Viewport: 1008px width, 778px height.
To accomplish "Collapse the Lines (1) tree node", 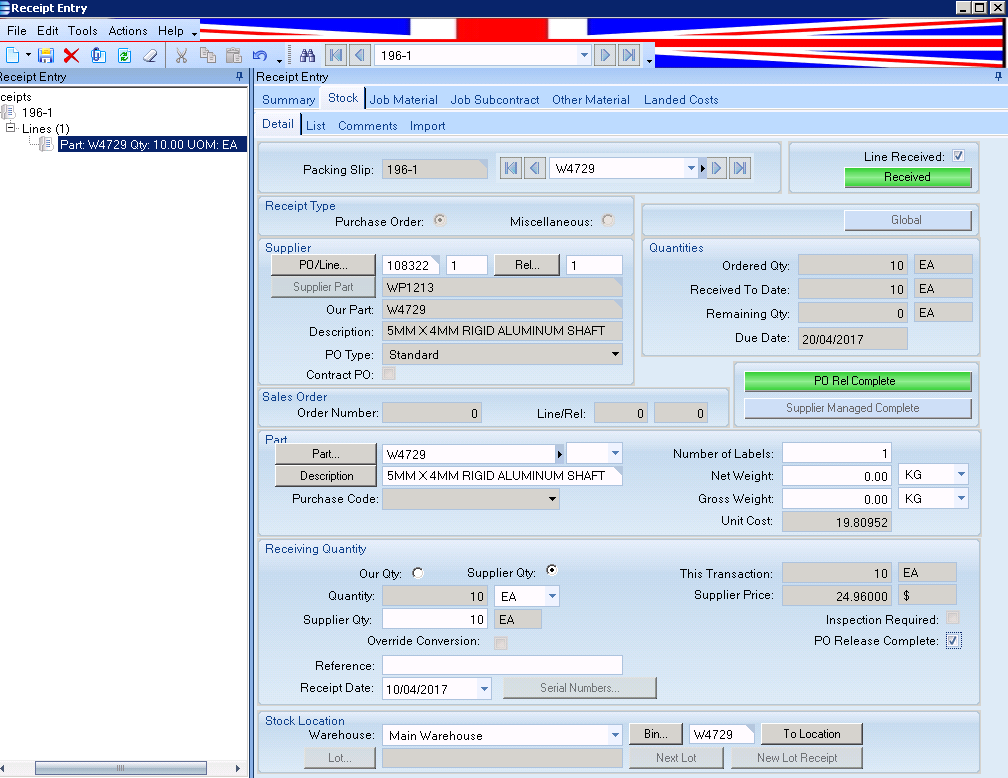I will coord(10,127).
